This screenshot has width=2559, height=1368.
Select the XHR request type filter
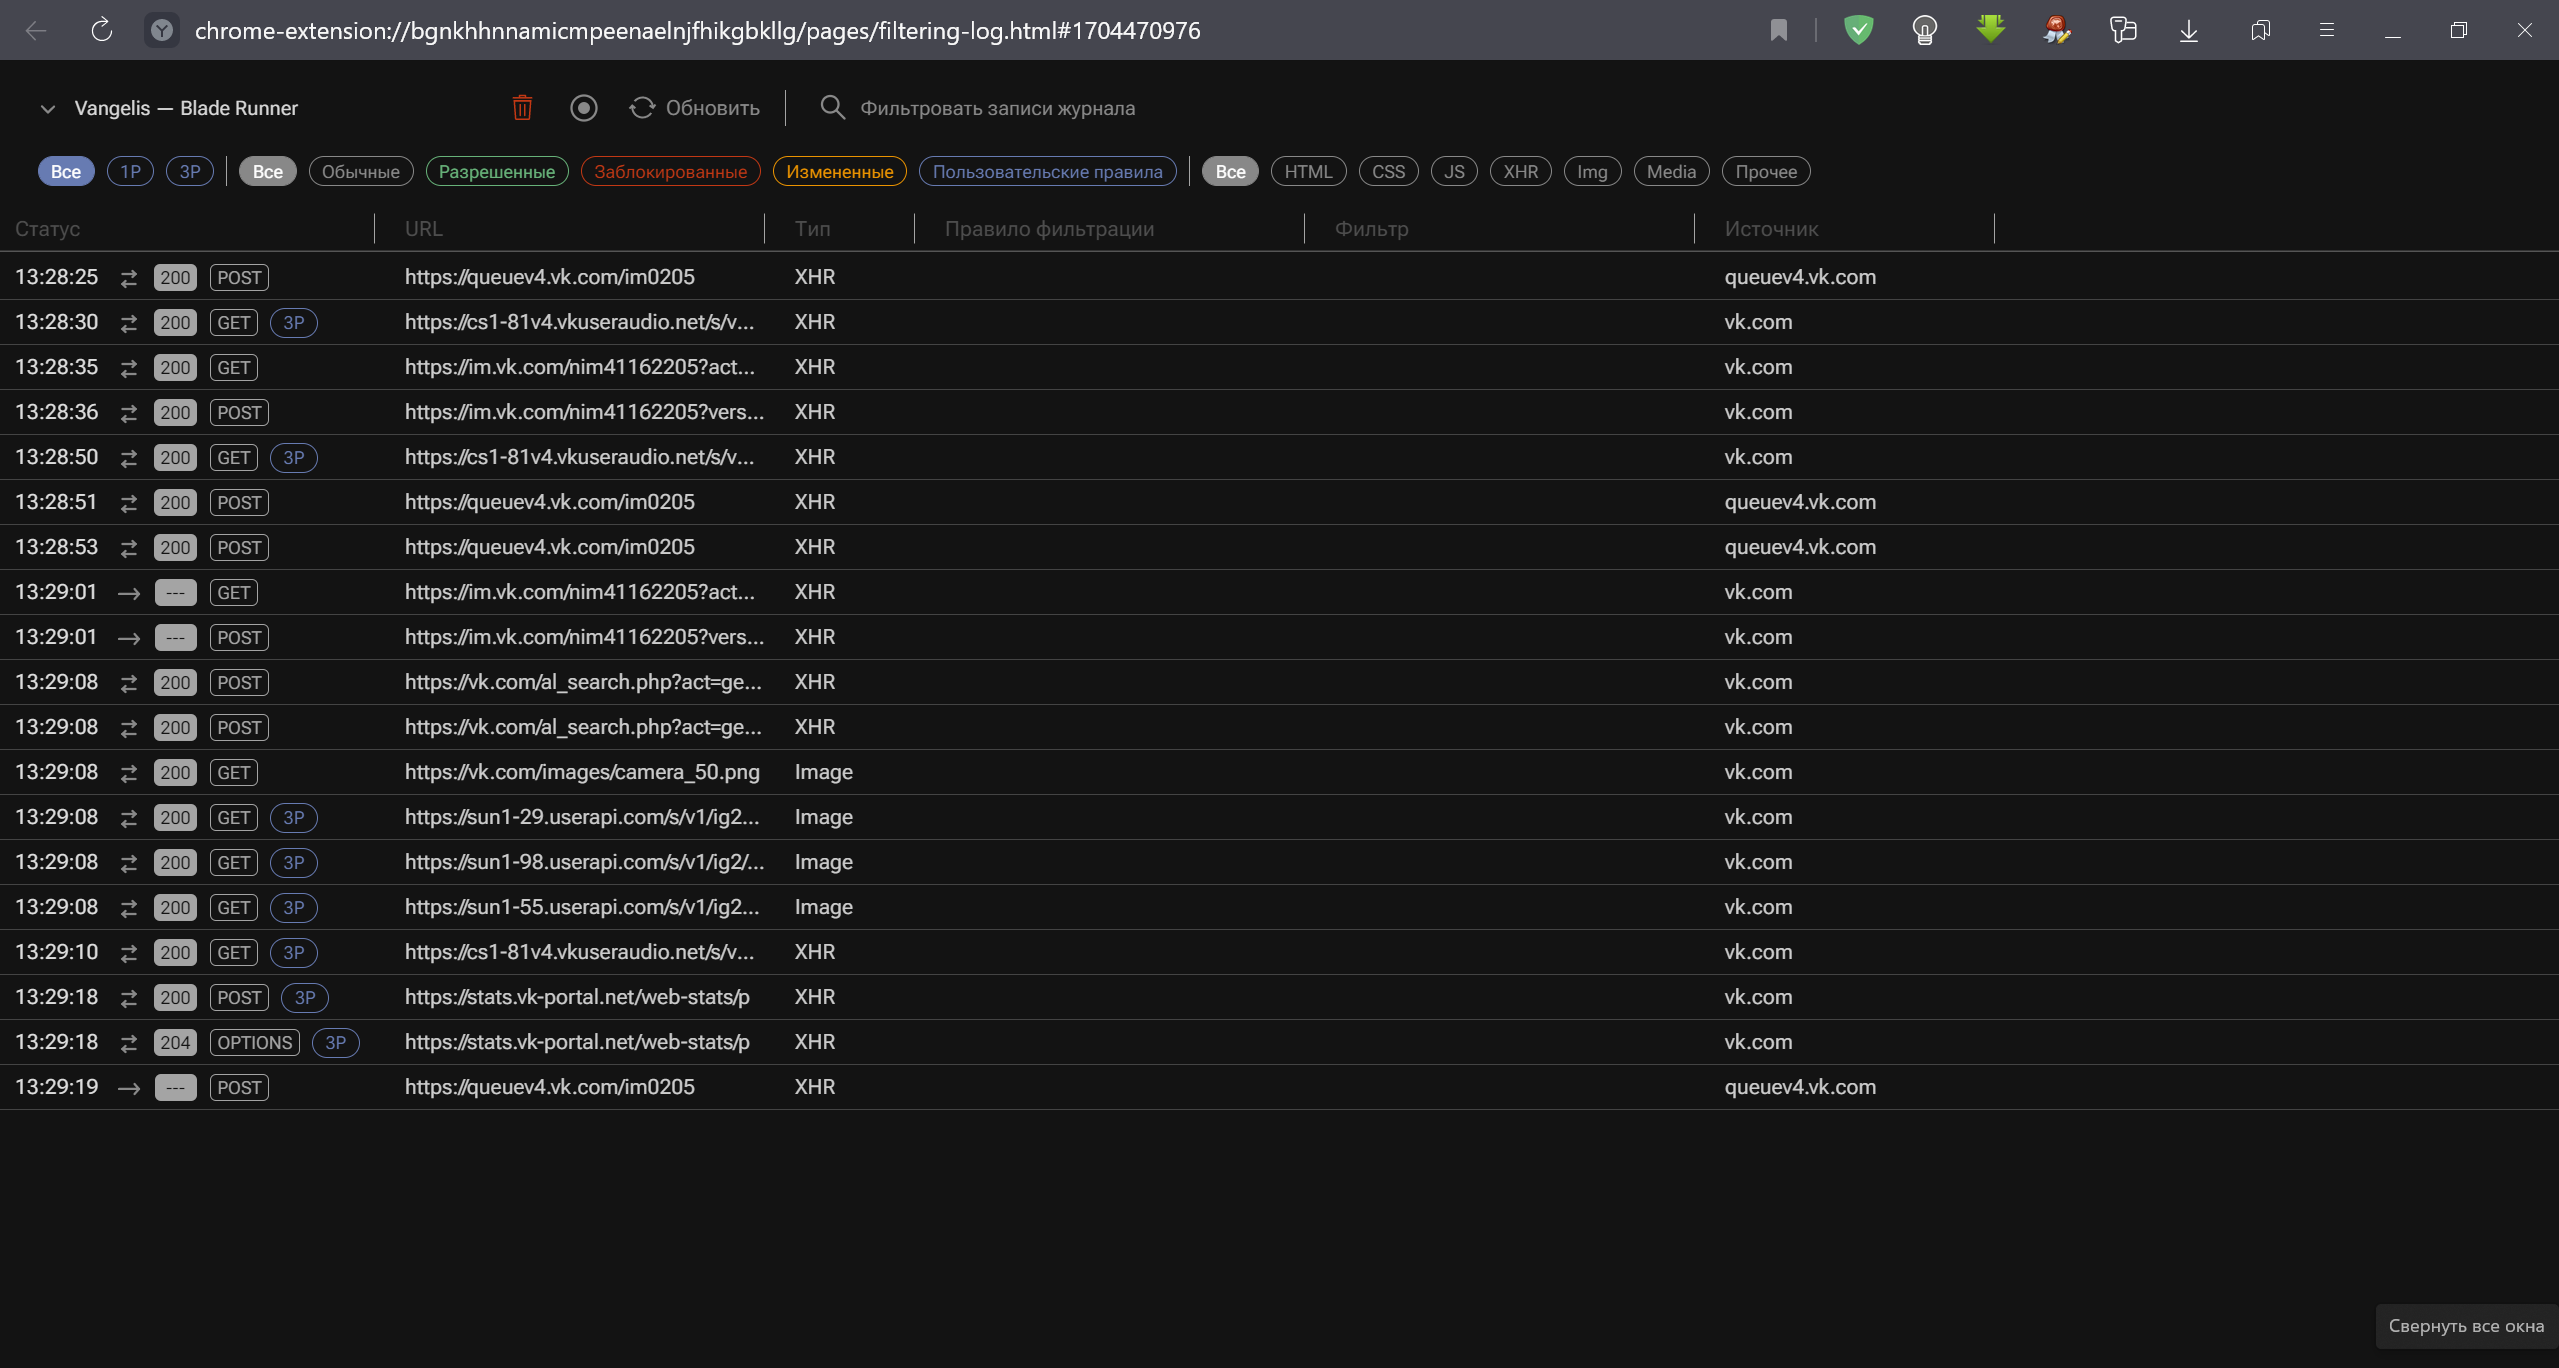(x=1519, y=171)
